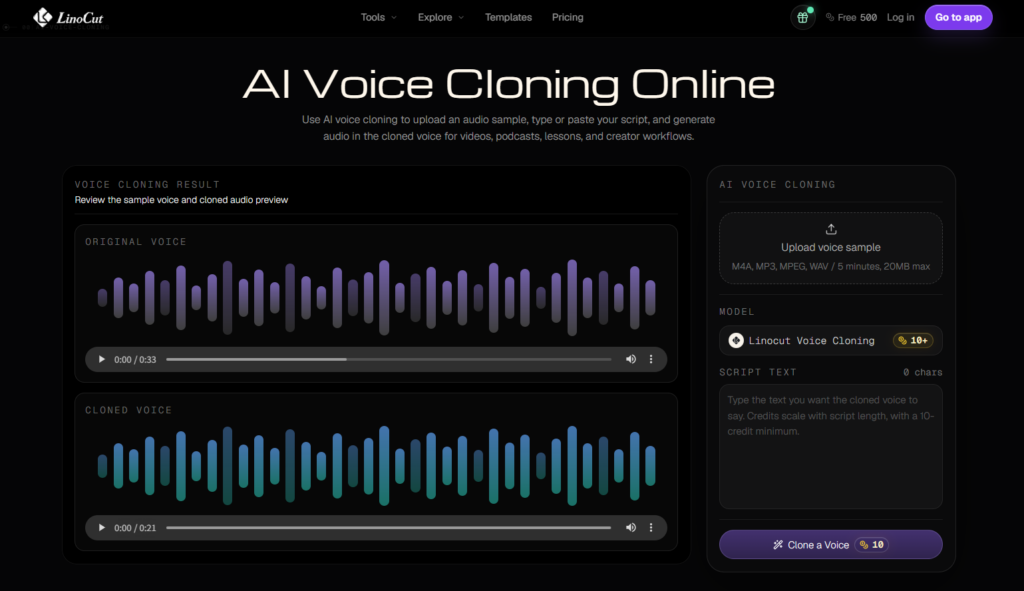
Task: Open more options on original voice player
Action: tap(651, 359)
